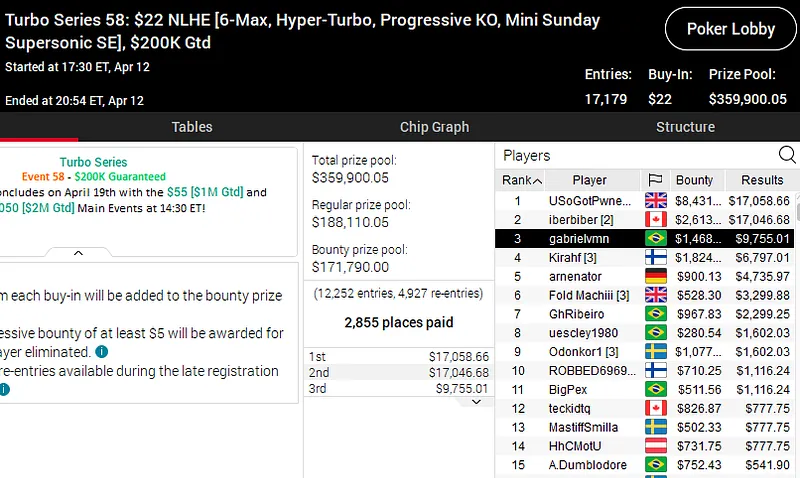This screenshot has height=478, width=800.
Task: Open the Chip Graph tab
Action: tap(434, 127)
